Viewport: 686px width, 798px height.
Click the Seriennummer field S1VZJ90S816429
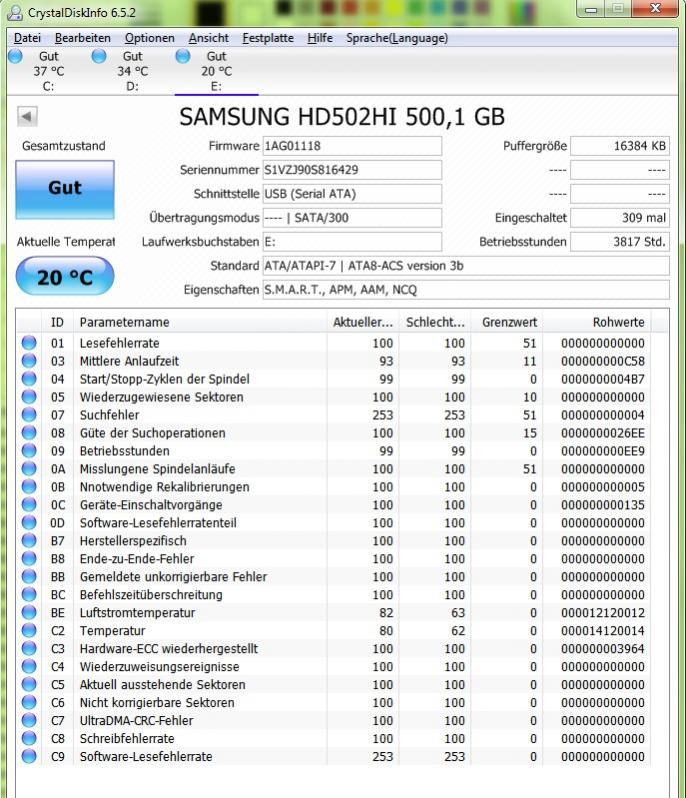352,170
